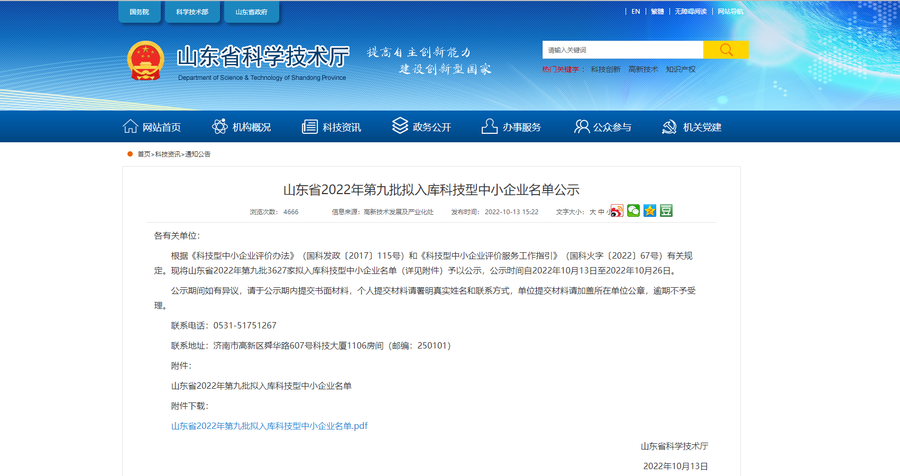Share to QQ Zone star icon

click(x=650, y=211)
